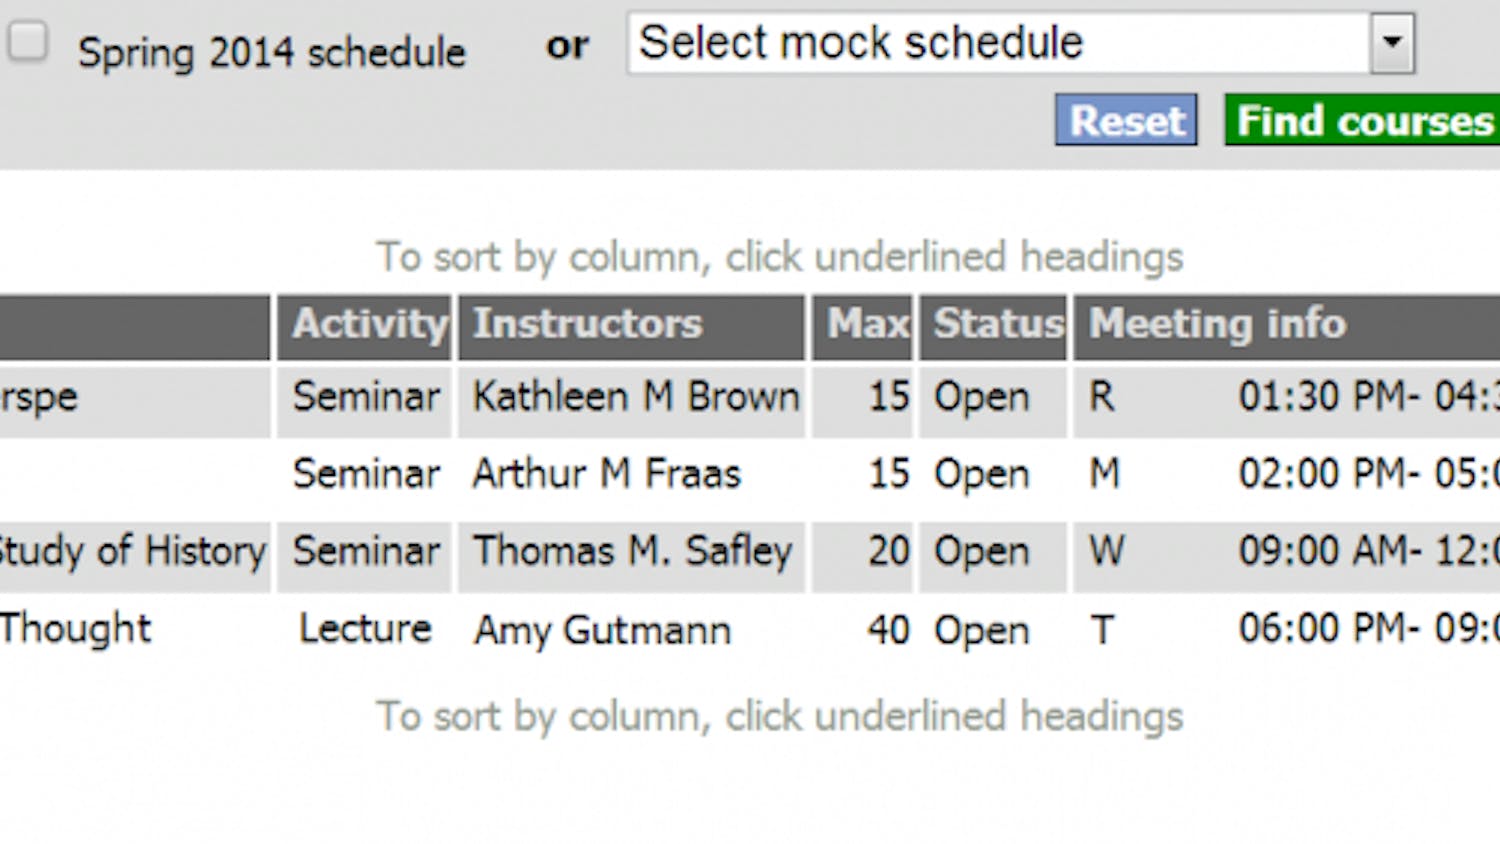Select instructor Arthur M Fraas
This screenshot has height=844, width=1500.
pos(606,474)
